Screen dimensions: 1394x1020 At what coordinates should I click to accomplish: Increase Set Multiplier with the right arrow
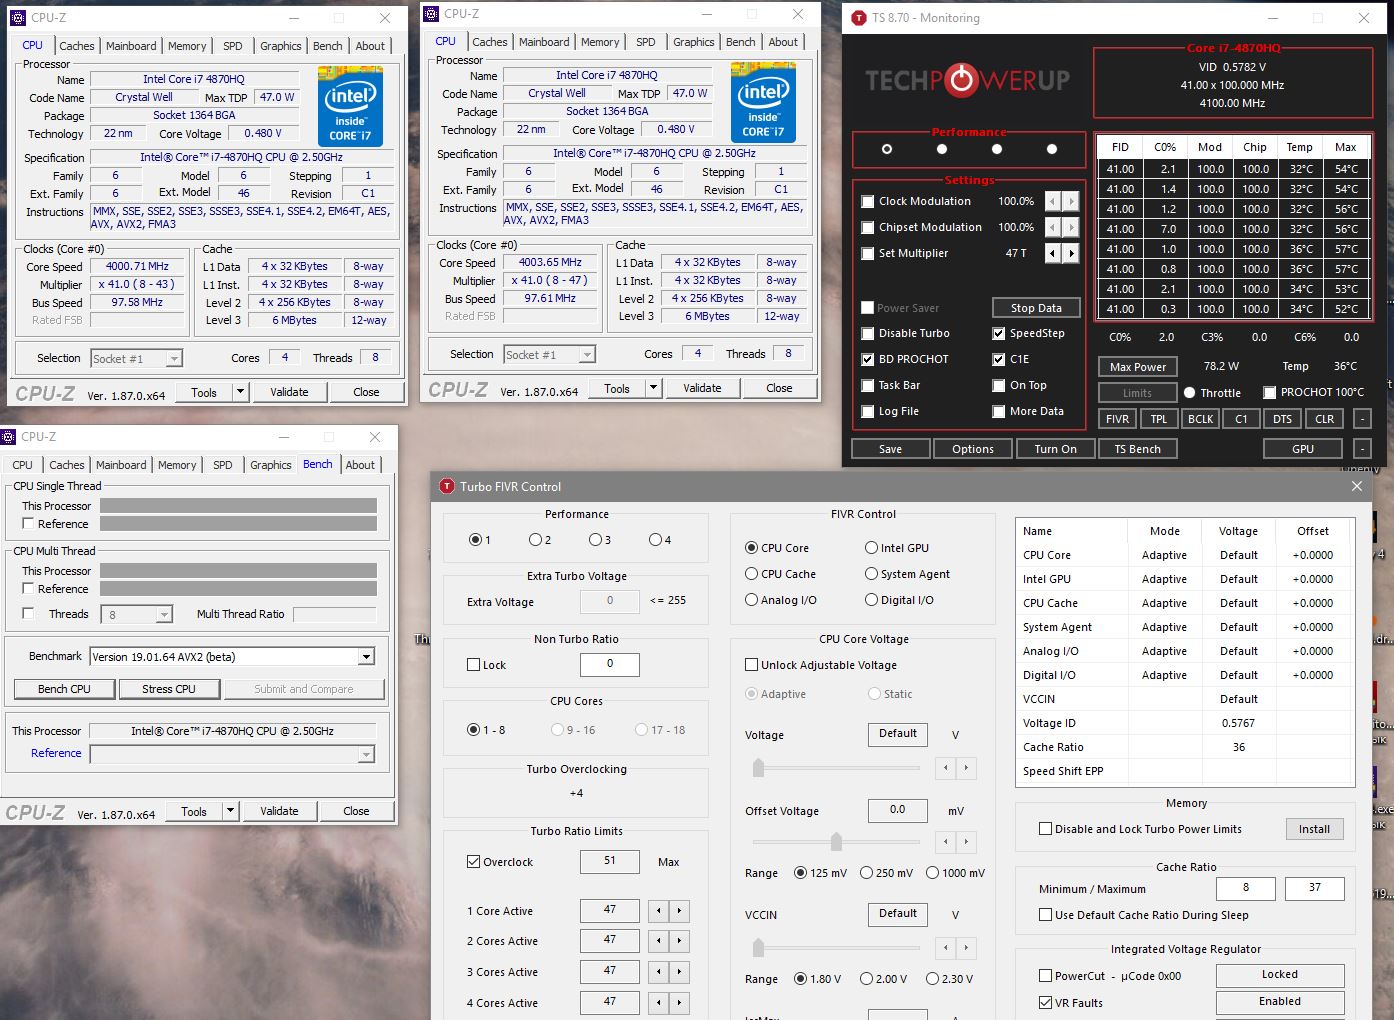point(1071,253)
